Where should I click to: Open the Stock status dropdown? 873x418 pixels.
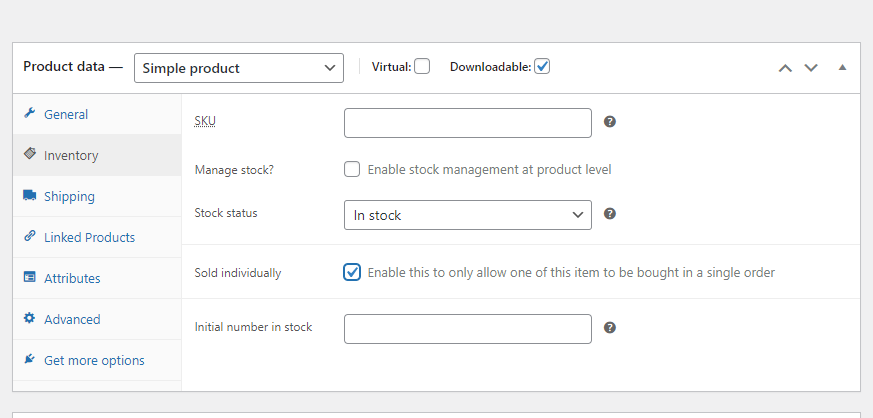[x=467, y=215]
